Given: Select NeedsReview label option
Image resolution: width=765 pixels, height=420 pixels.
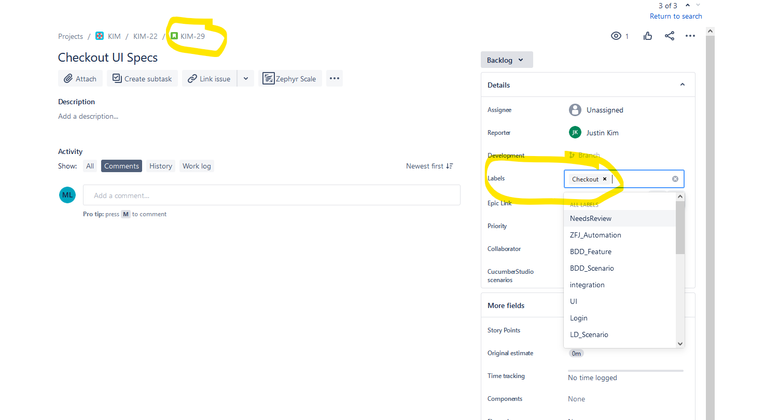Looking at the screenshot, I should pyautogui.click(x=620, y=219).
